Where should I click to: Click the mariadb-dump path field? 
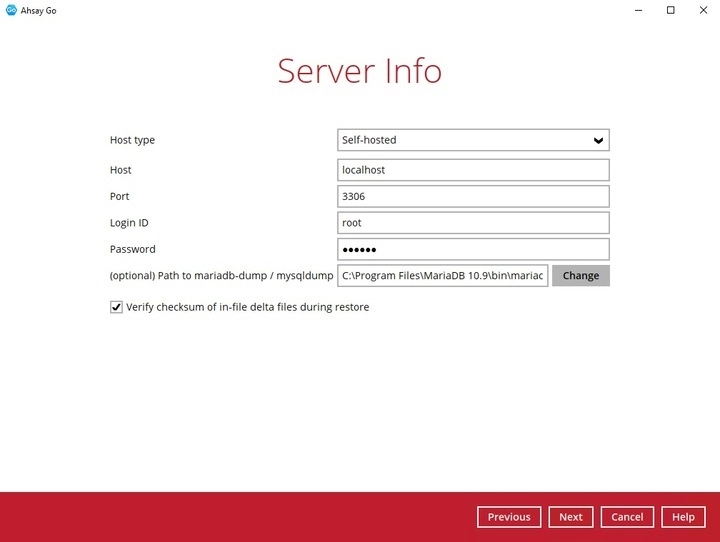click(443, 276)
